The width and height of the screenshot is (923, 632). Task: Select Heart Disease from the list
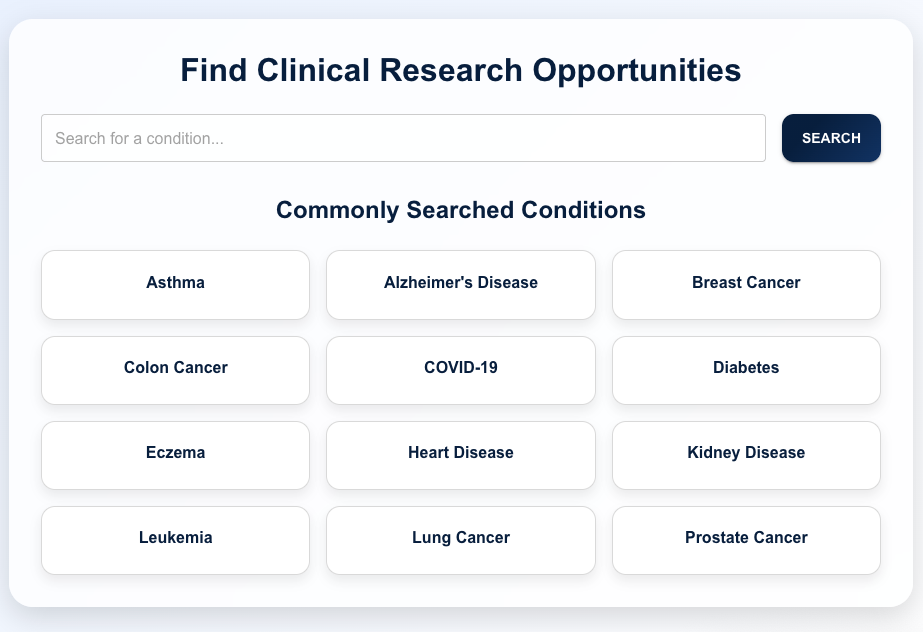[x=461, y=454]
